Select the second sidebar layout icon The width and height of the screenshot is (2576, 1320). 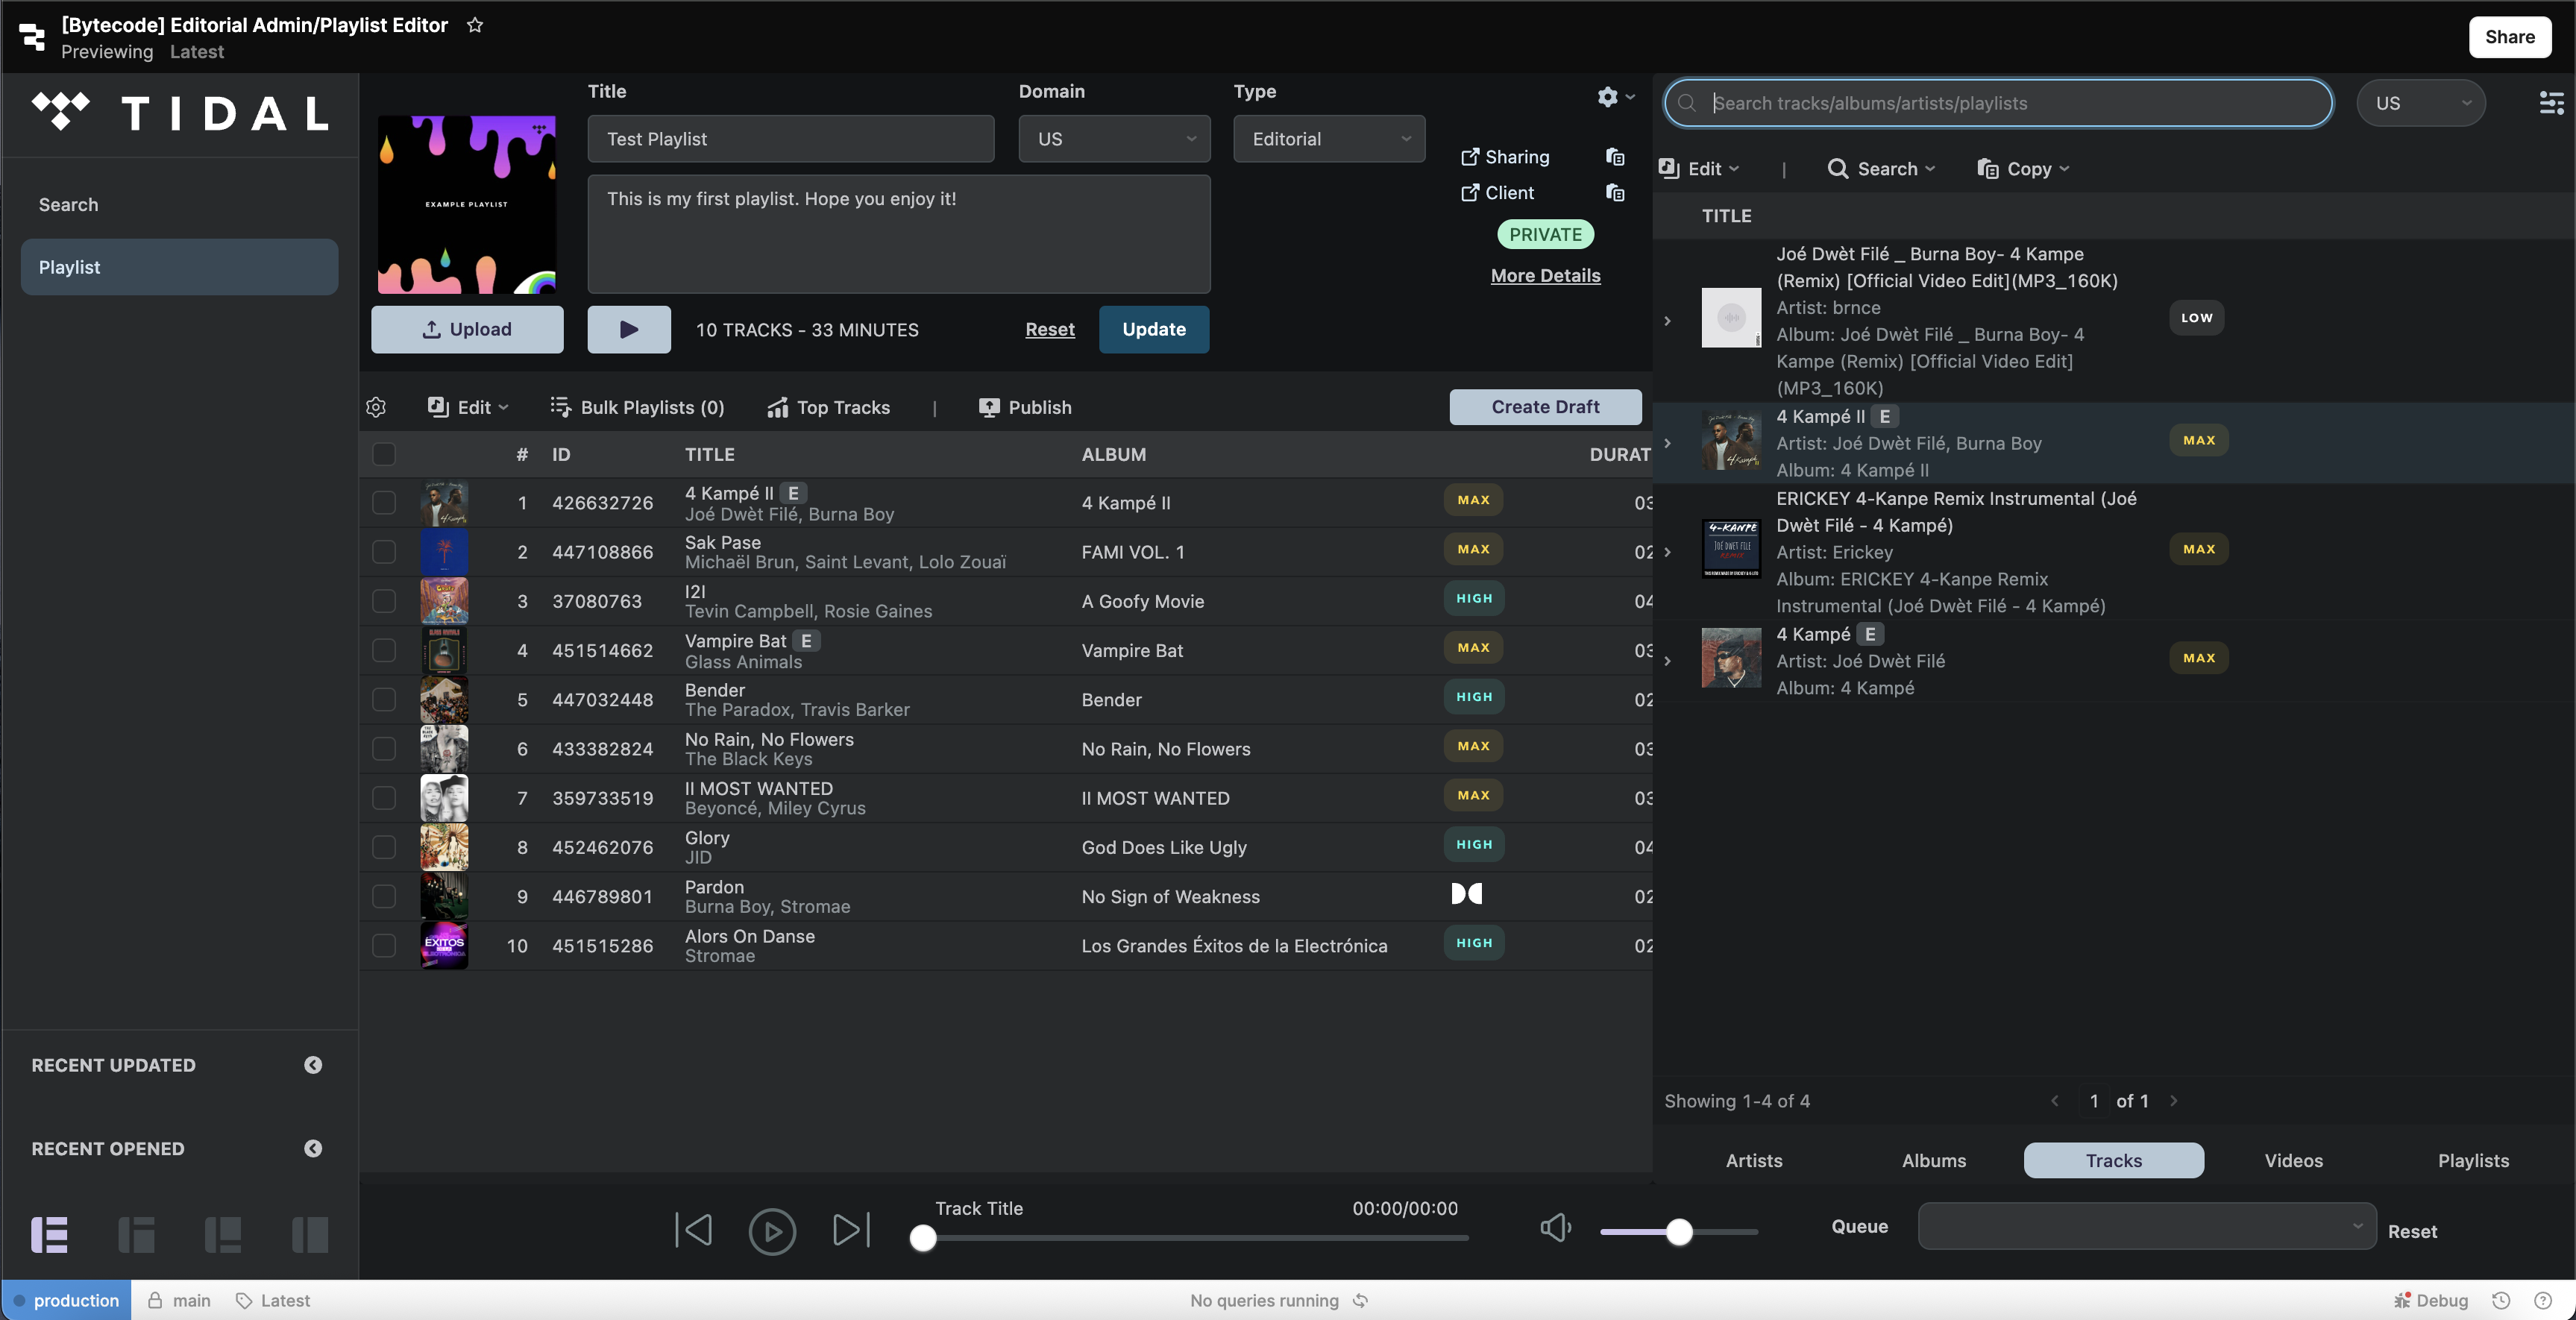pos(137,1234)
